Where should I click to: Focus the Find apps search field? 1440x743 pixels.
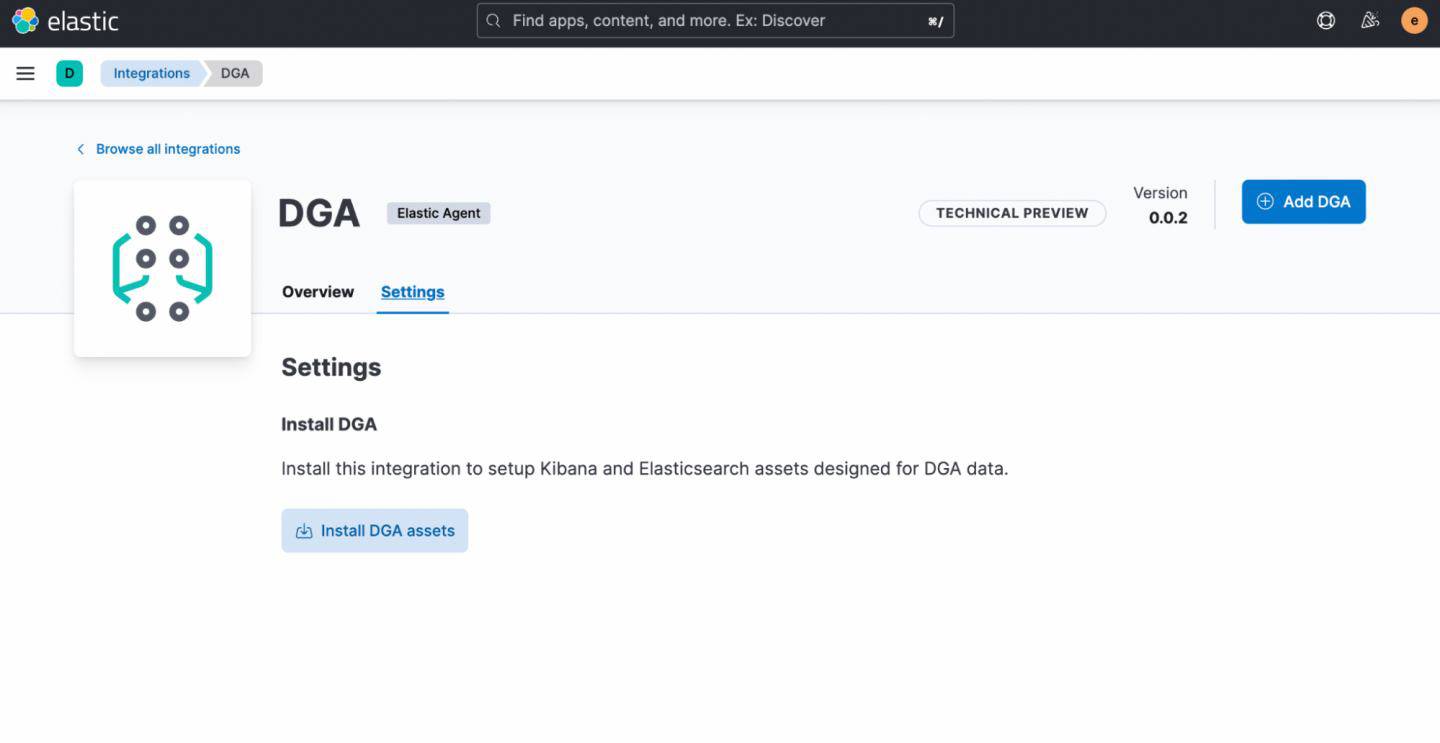[x=700, y=20]
